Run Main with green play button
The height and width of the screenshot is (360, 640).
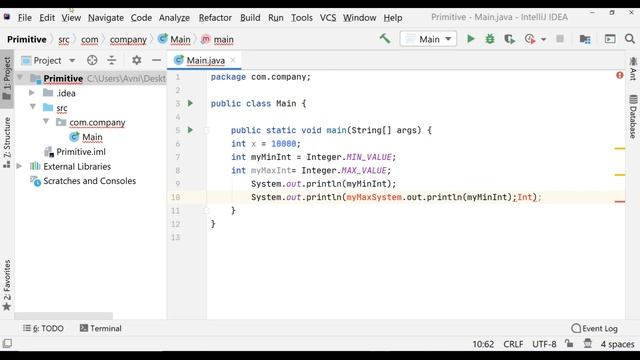(471, 39)
